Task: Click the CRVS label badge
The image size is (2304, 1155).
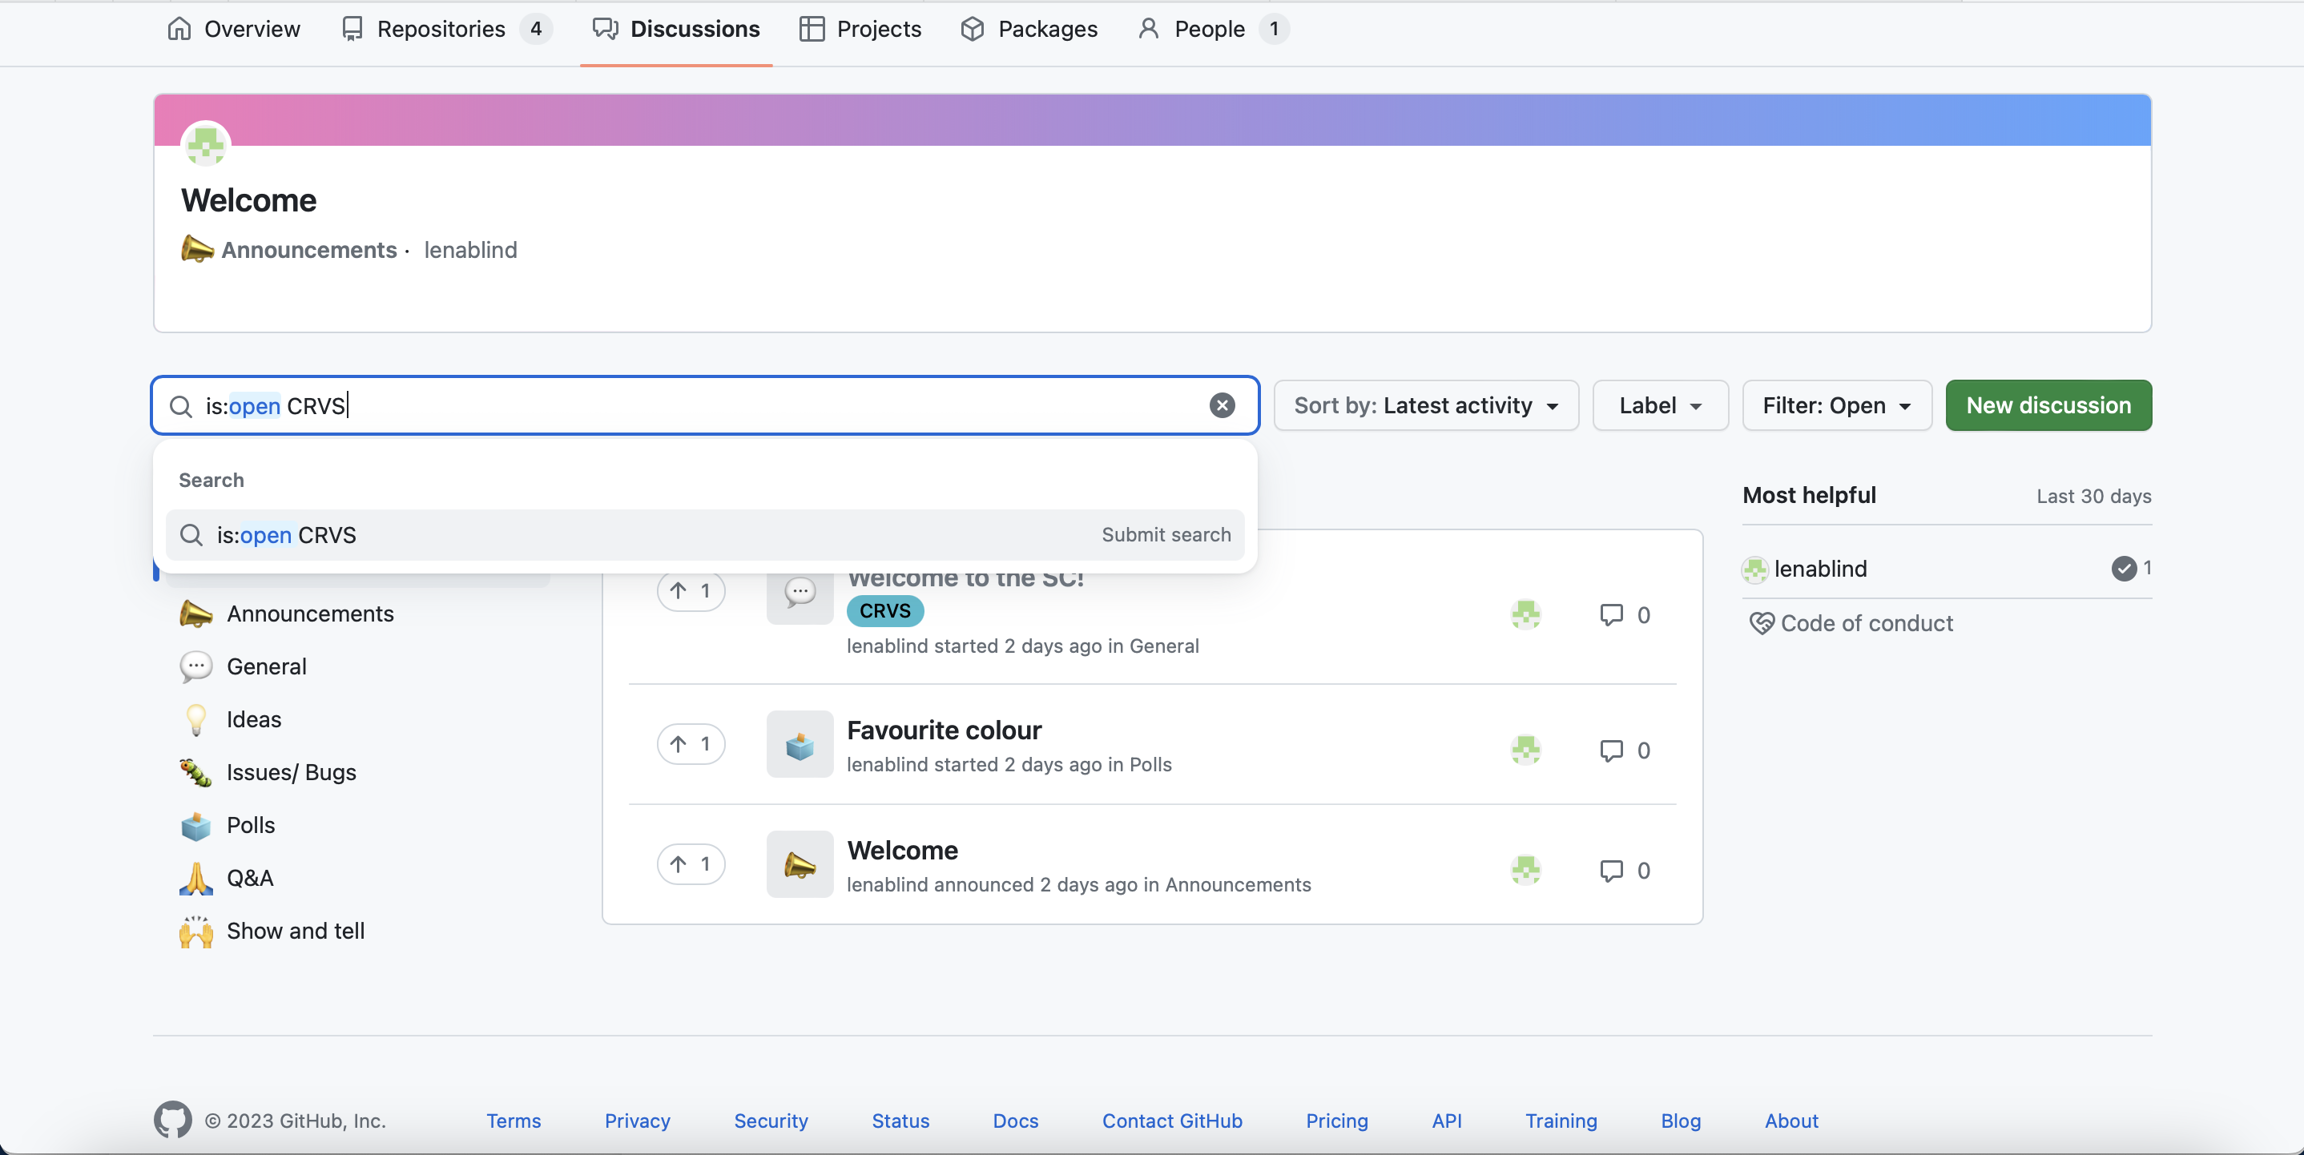Action: (884, 611)
